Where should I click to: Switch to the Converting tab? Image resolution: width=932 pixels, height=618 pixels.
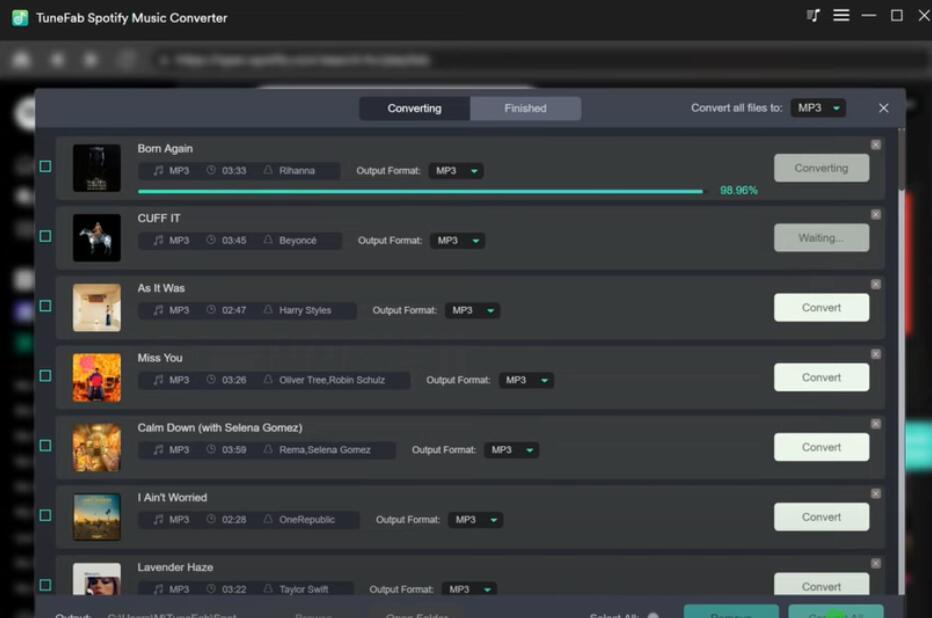point(415,109)
